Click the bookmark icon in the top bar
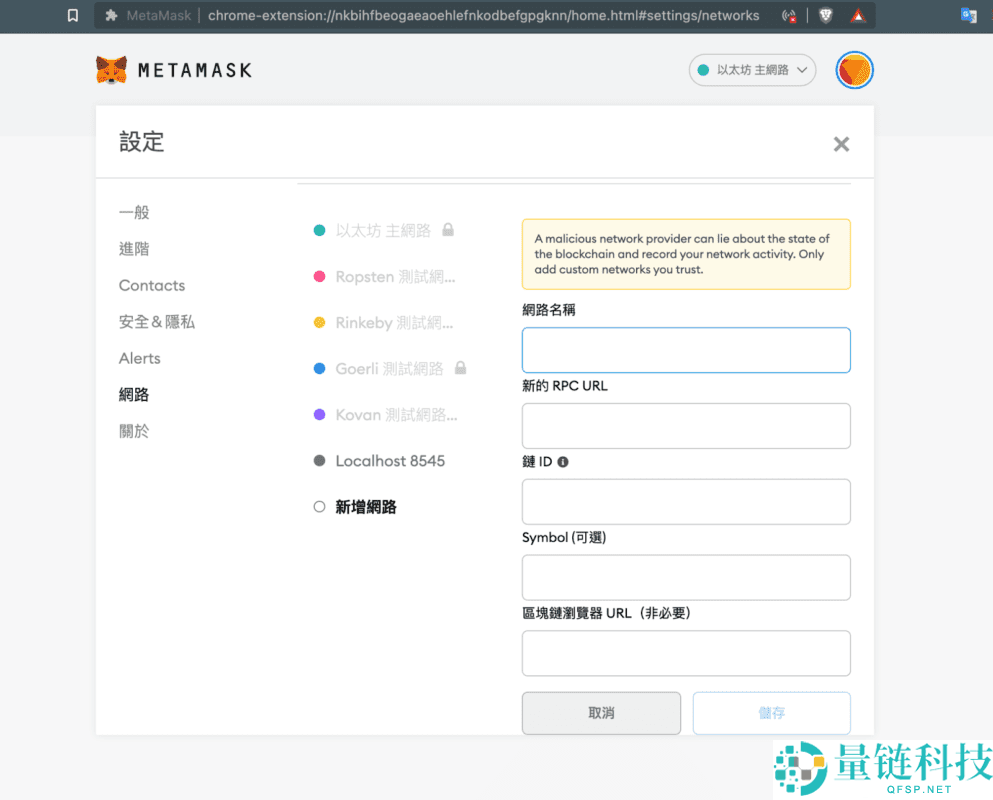993x800 pixels. [71, 15]
